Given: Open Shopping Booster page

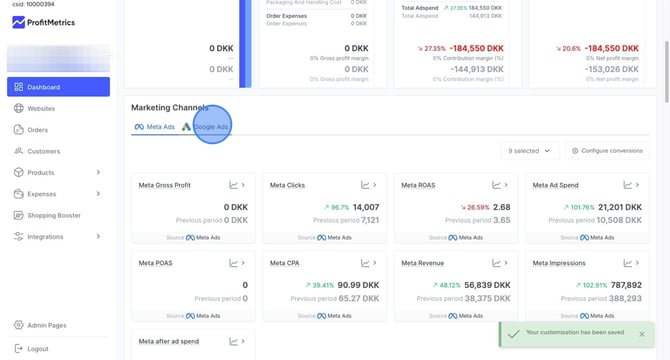Looking at the screenshot, I should coord(54,215).
